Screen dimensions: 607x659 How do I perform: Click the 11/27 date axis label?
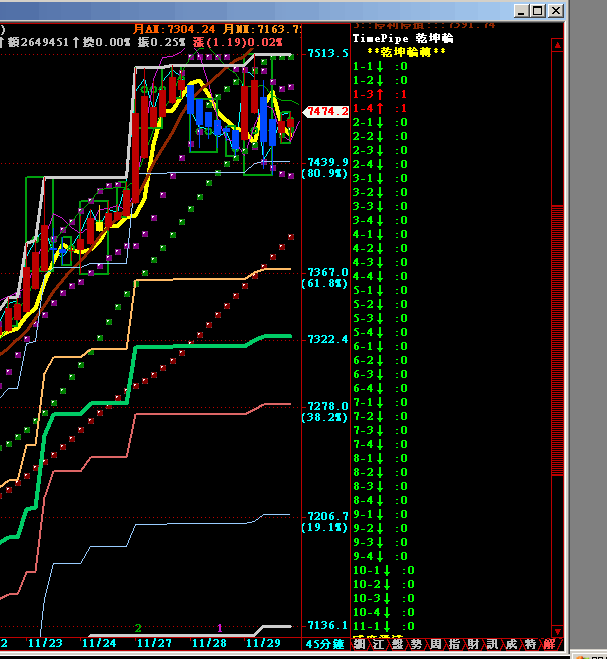tap(154, 643)
